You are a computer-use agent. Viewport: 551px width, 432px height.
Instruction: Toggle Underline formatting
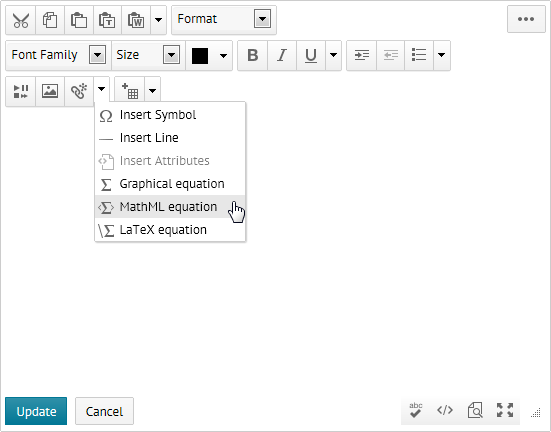[x=311, y=55]
